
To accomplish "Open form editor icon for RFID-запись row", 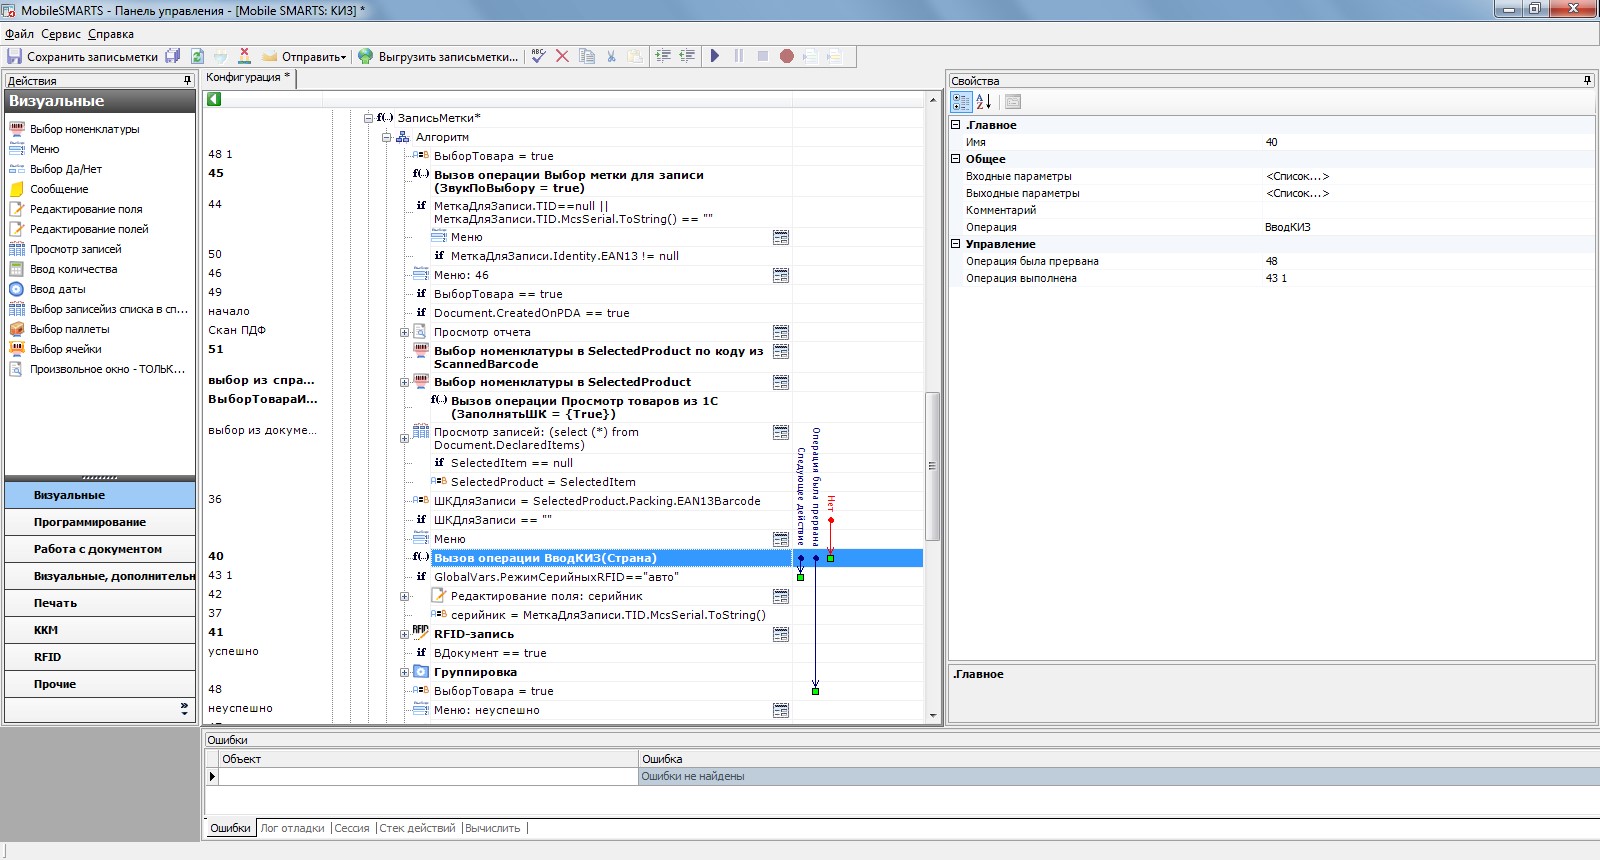I will [x=781, y=634].
